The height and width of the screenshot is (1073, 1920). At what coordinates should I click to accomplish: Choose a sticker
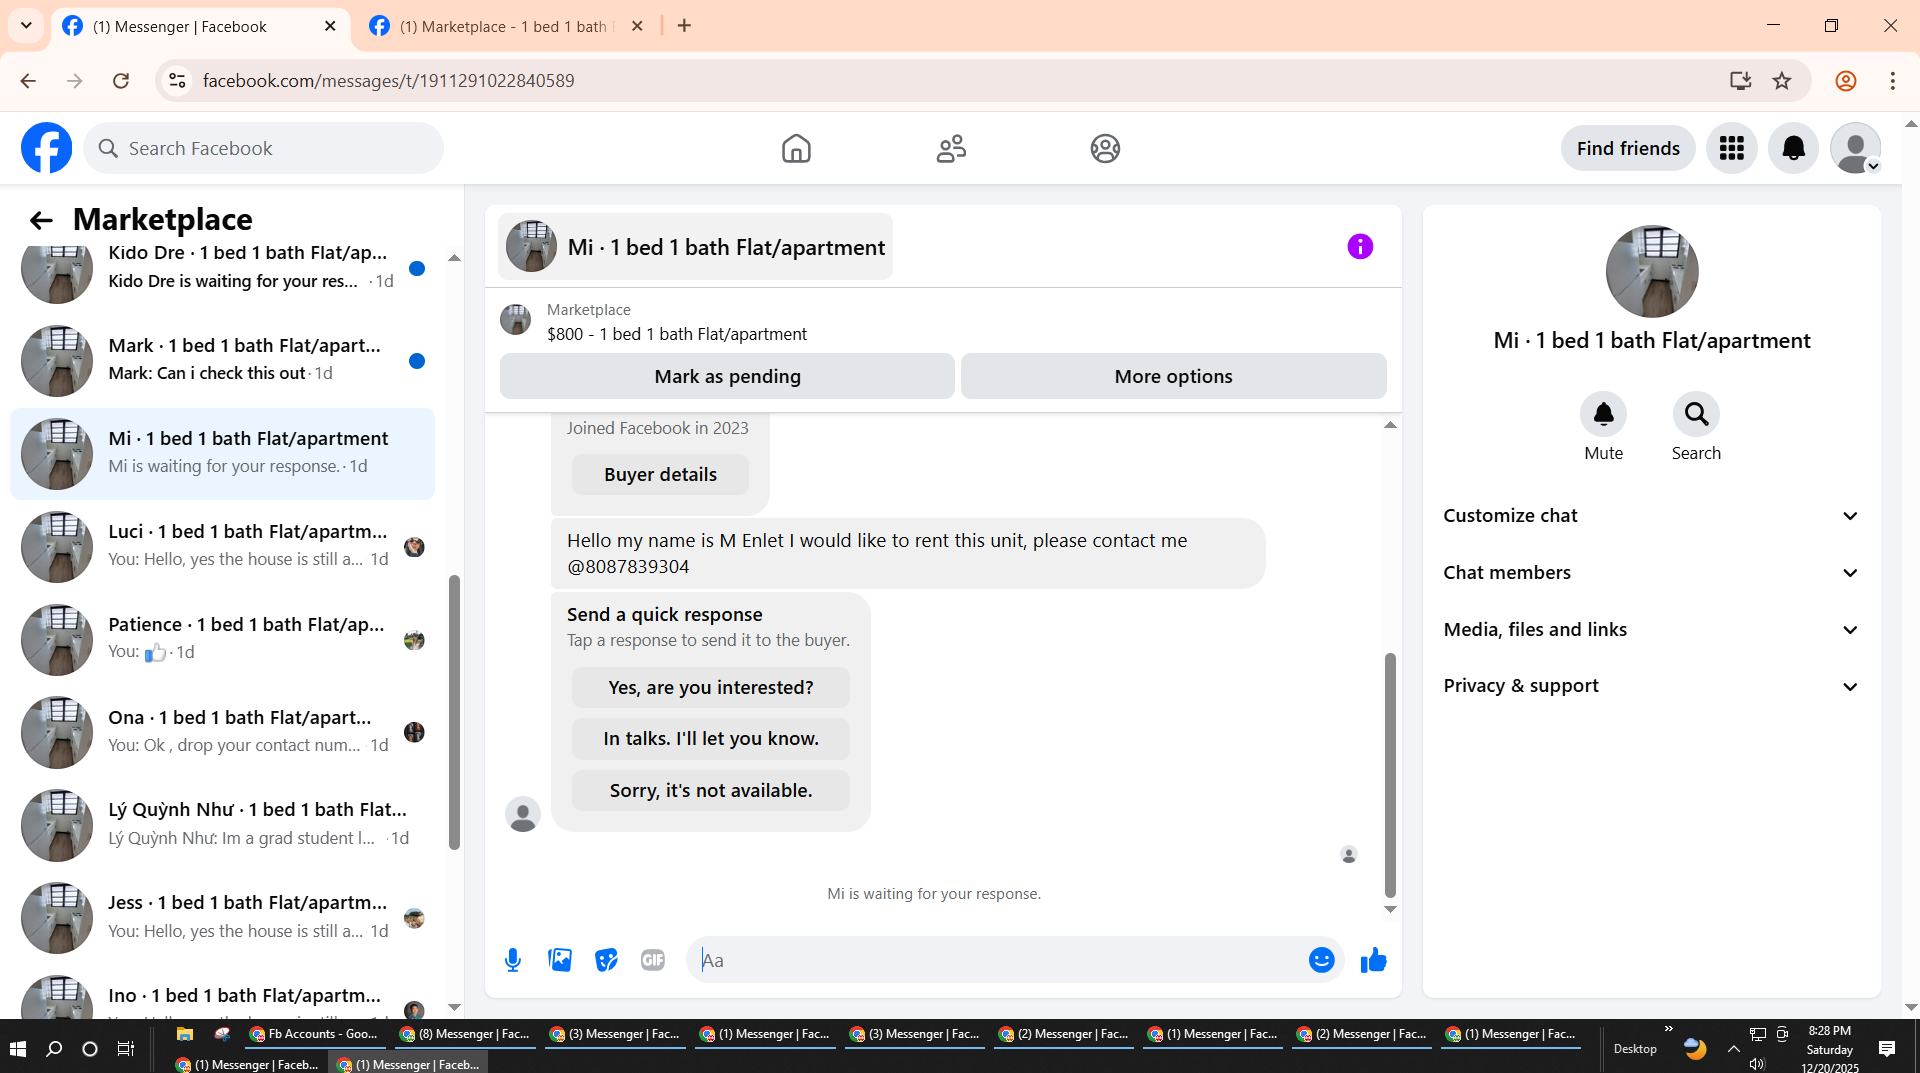(606, 960)
